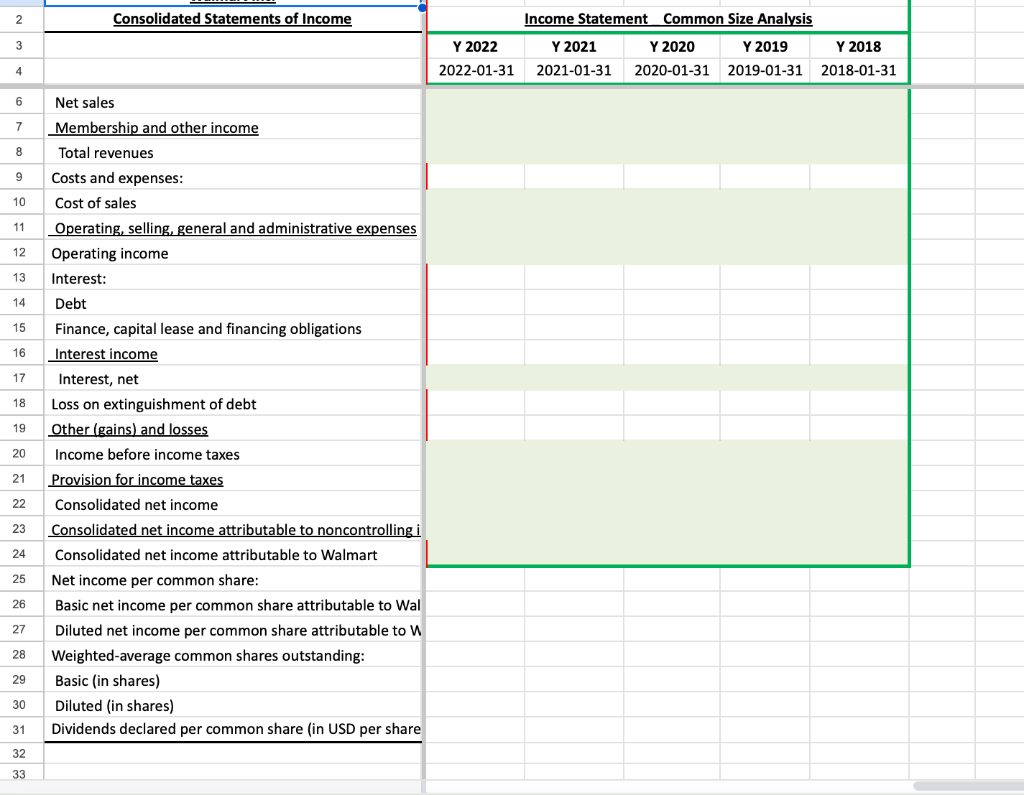Select the Y 2018 column header cell

pyautogui.click(x=858, y=46)
